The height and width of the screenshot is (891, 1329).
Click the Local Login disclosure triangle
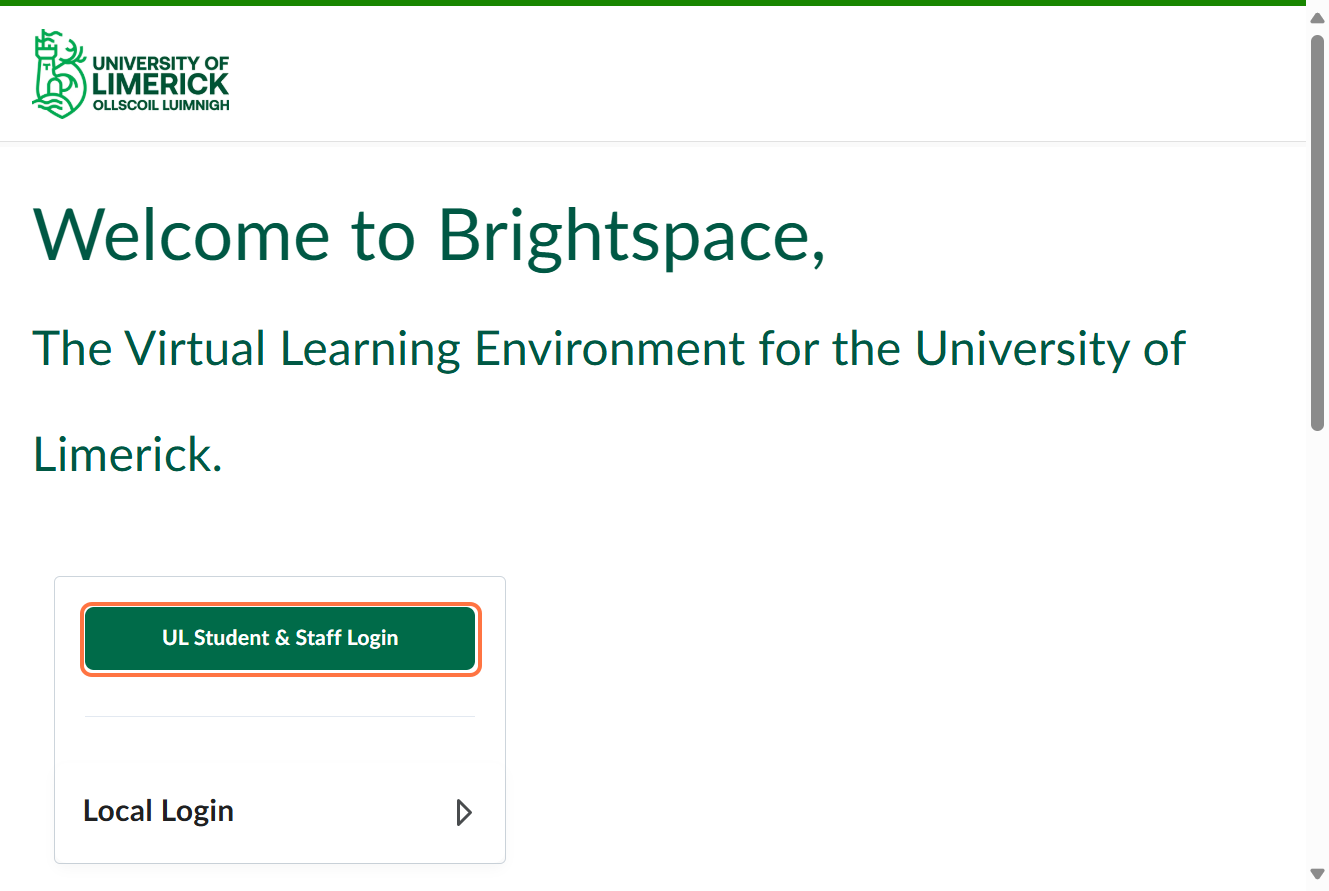pyautogui.click(x=463, y=812)
